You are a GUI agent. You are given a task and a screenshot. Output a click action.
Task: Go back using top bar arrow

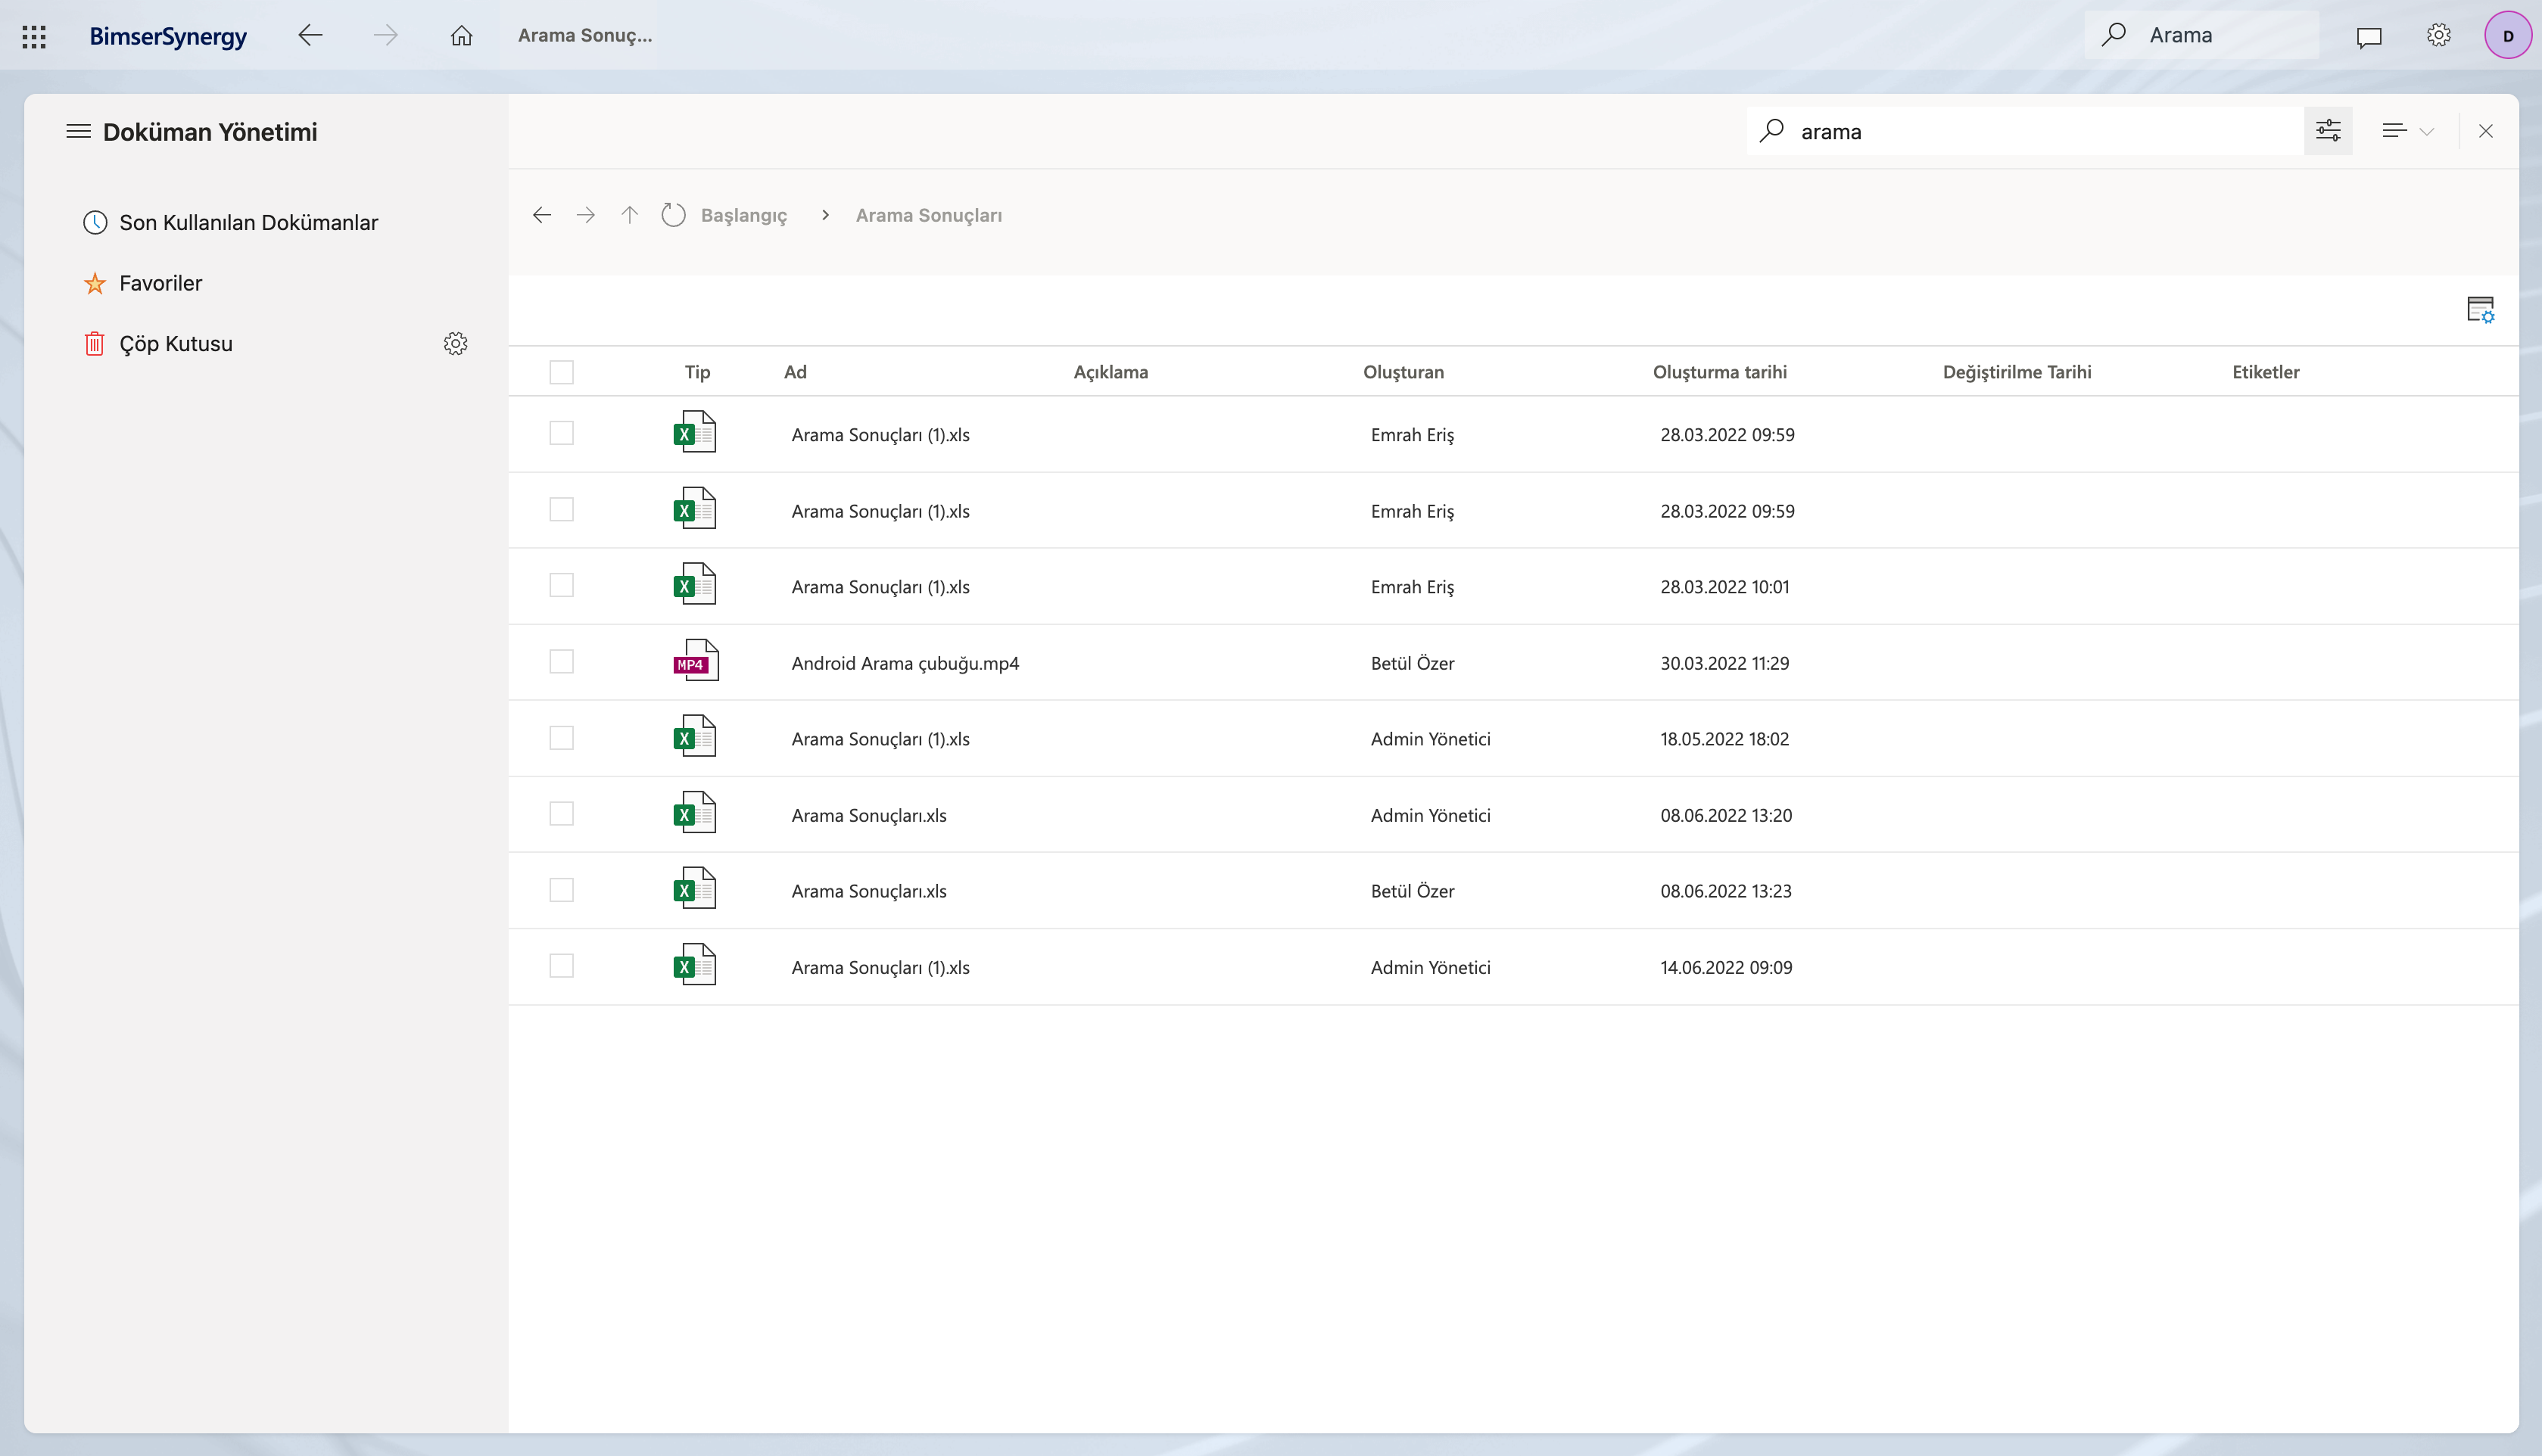310,36
